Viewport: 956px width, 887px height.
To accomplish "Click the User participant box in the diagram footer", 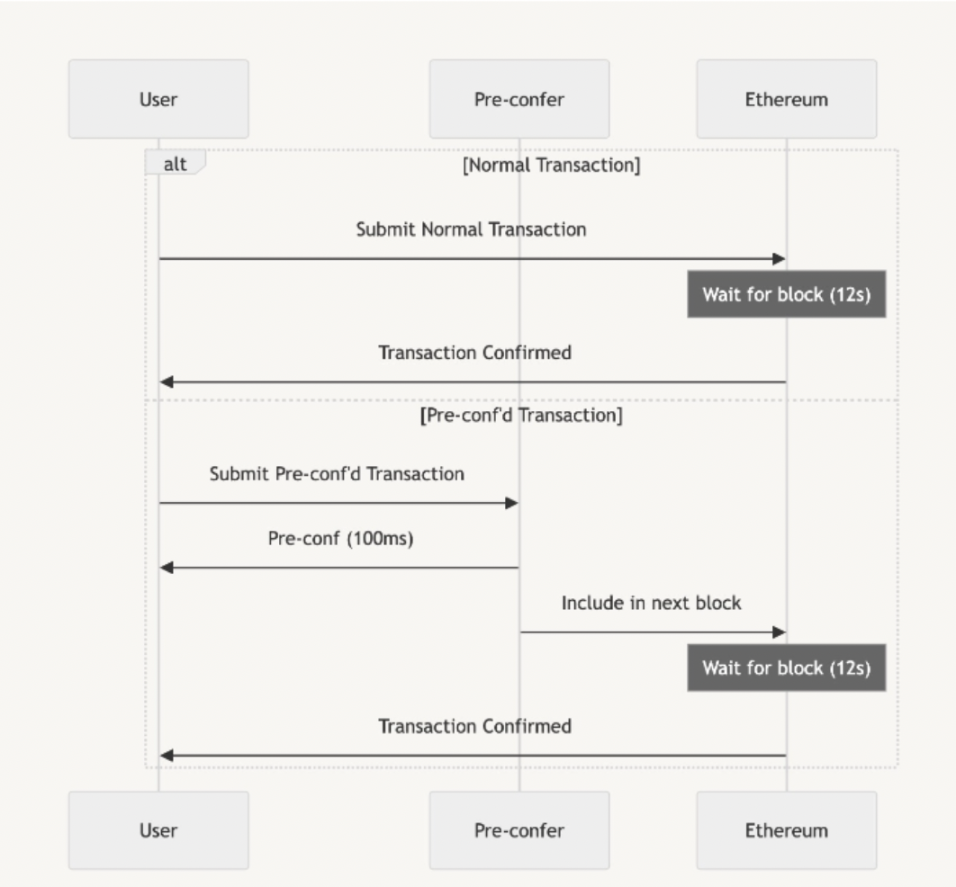I will pos(158,830).
